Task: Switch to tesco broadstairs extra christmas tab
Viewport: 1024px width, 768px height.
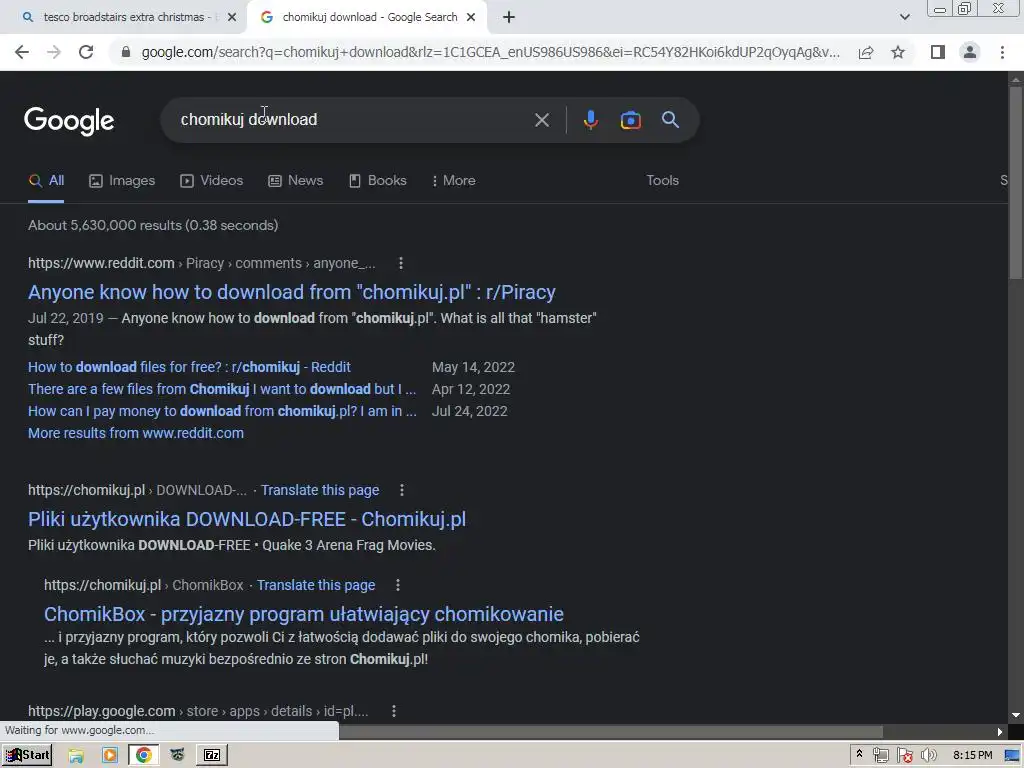Action: pyautogui.click(x=123, y=18)
